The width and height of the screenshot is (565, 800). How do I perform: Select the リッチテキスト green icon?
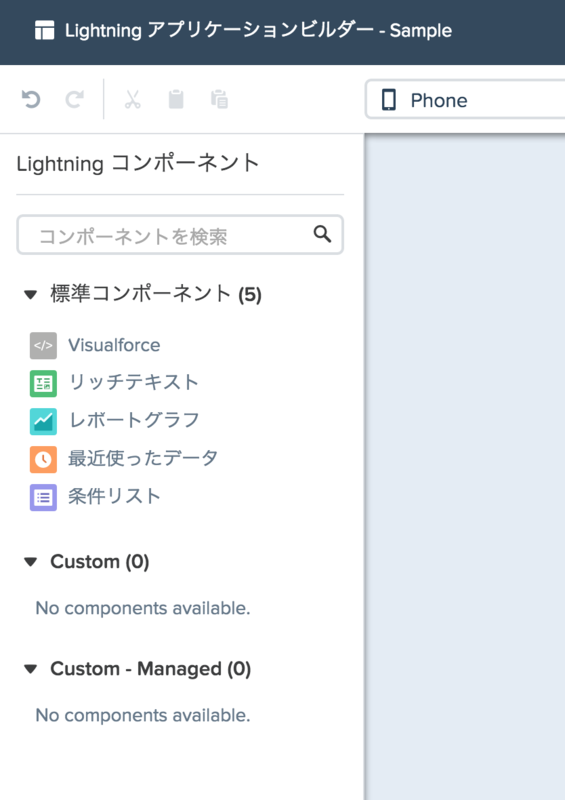(x=43, y=383)
